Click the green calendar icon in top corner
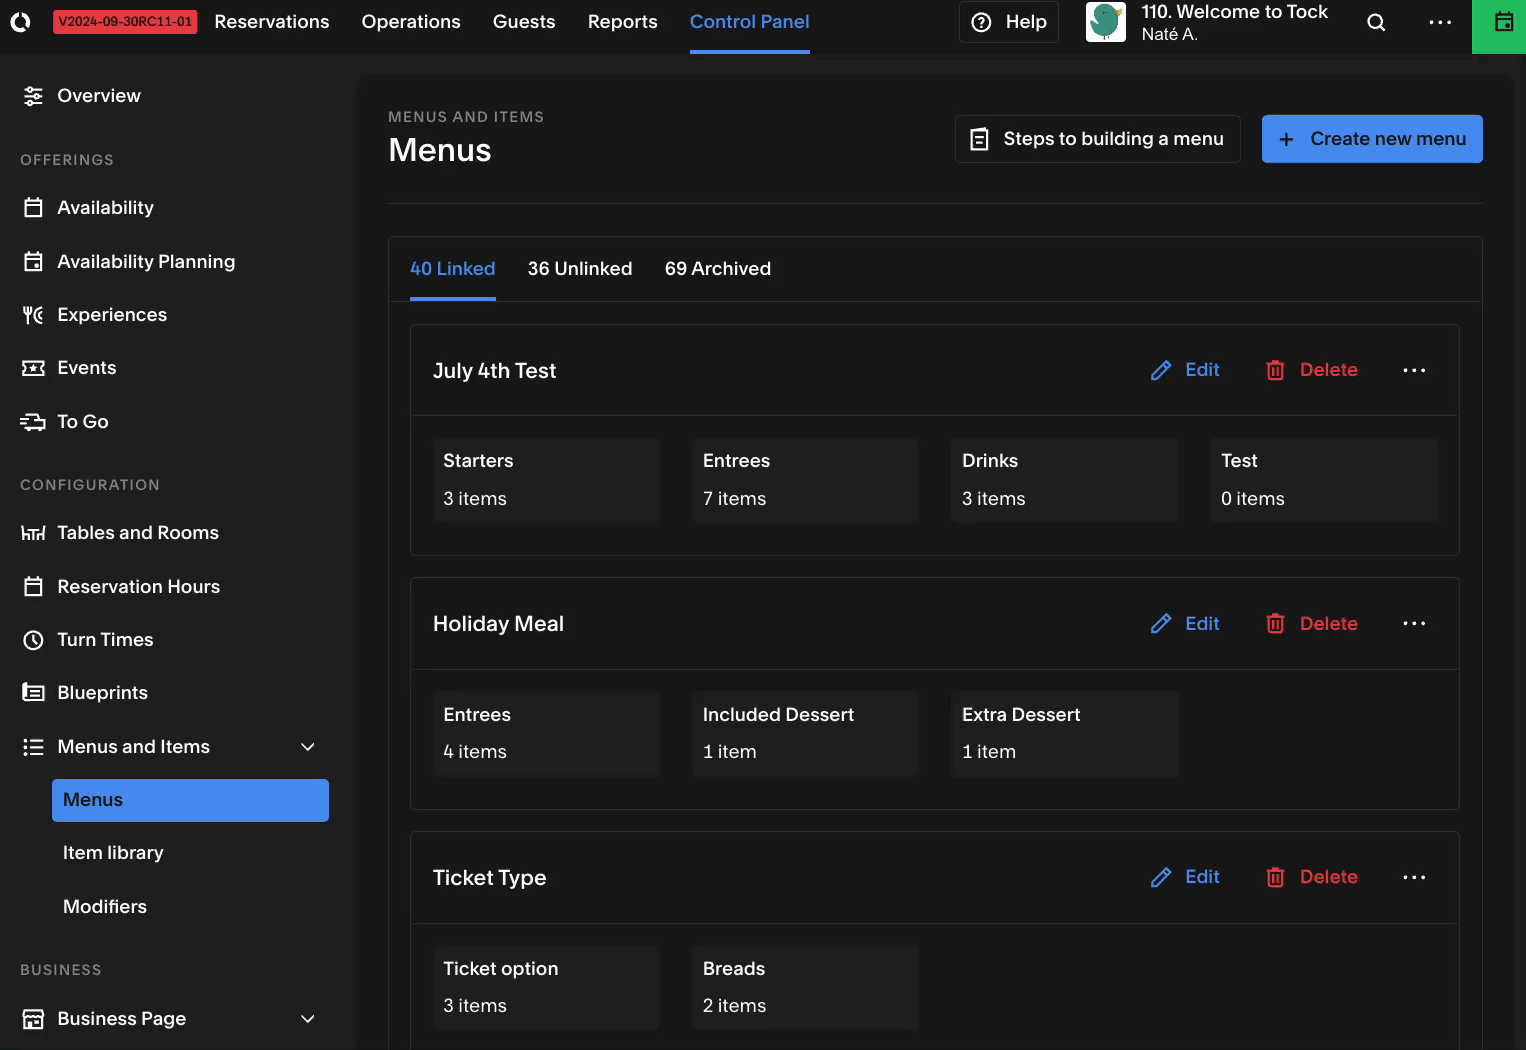This screenshot has height=1050, width=1526. 1503,22
